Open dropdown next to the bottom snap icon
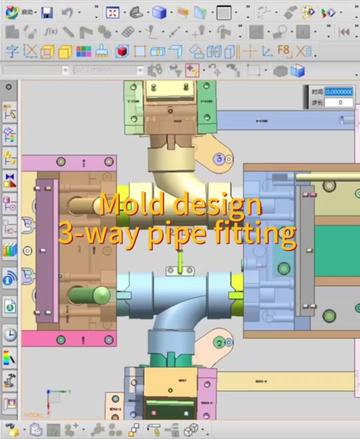The height and width of the screenshot is (439, 360). (x=24, y=430)
